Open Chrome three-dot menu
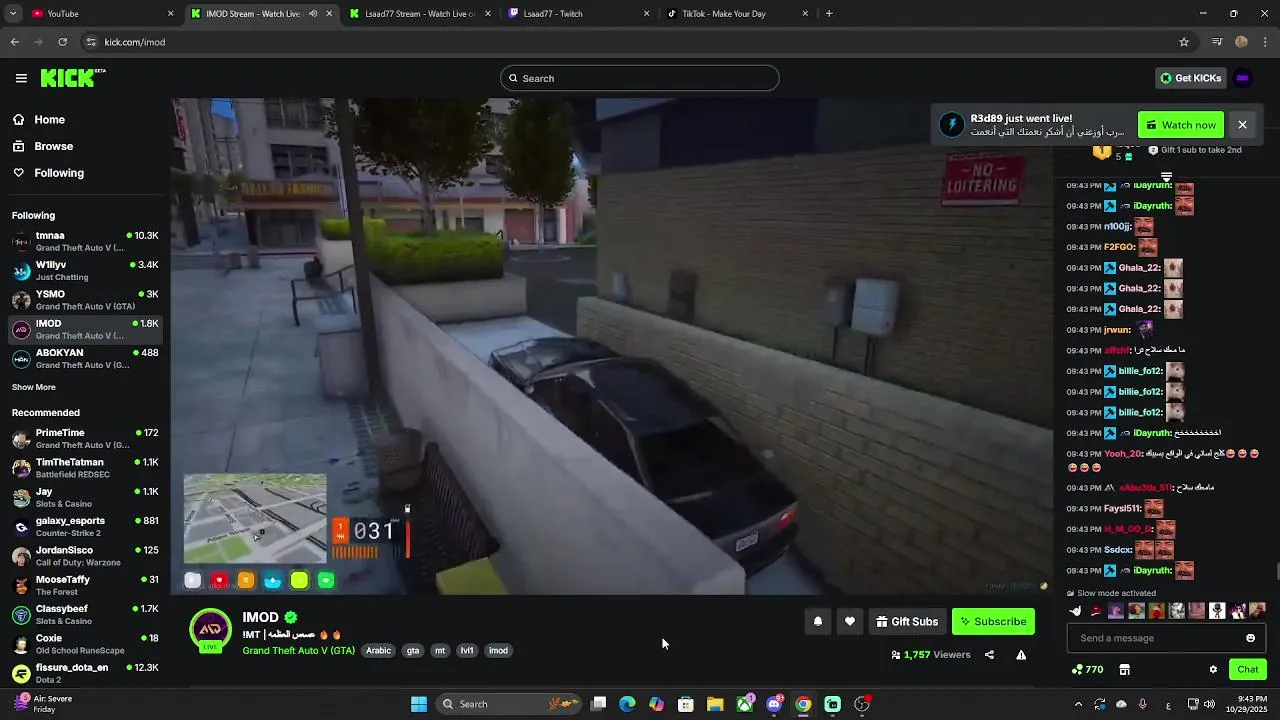This screenshot has width=1280, height=720. [x=1265, y=42]
